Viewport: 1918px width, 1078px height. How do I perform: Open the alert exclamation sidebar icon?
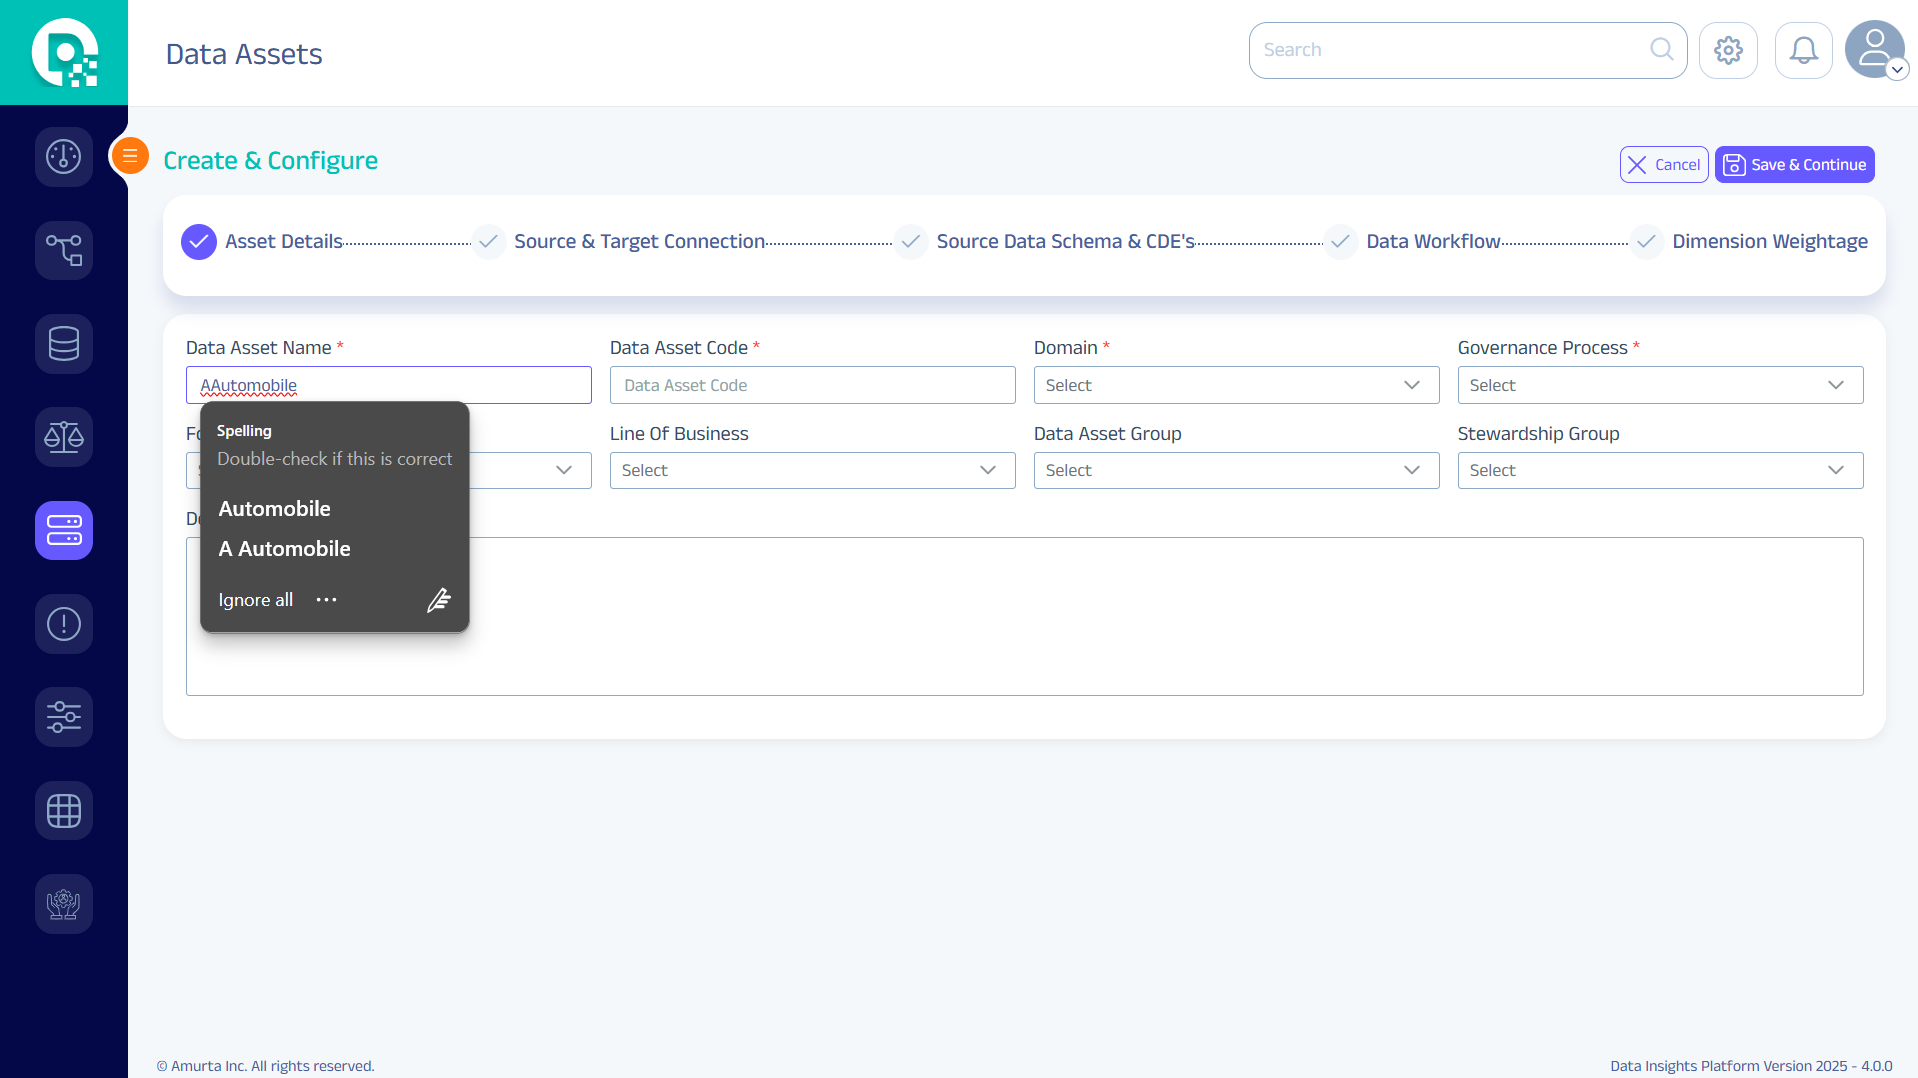63,624
